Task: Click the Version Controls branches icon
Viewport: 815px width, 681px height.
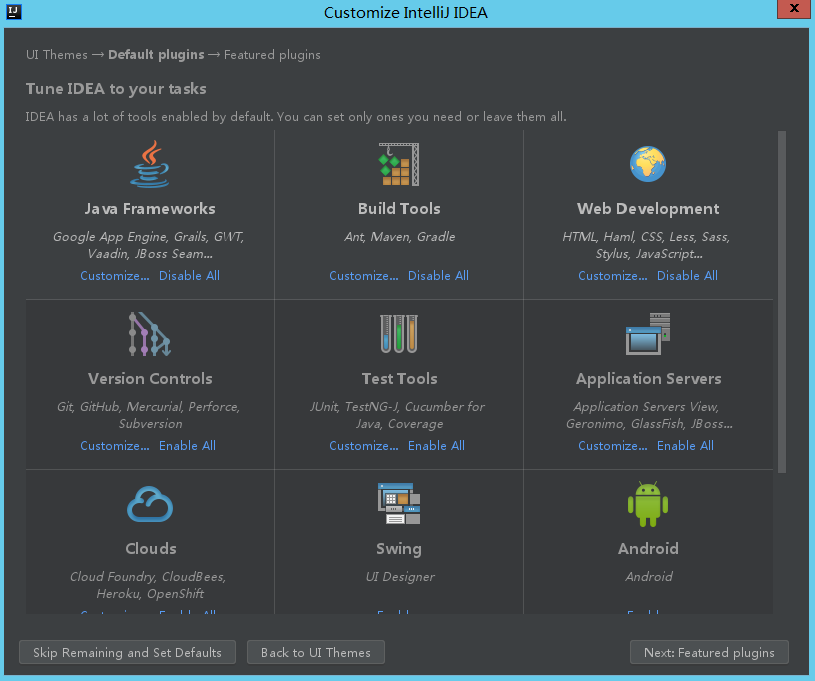Action: pyautogui.click(x=150, y=334)
